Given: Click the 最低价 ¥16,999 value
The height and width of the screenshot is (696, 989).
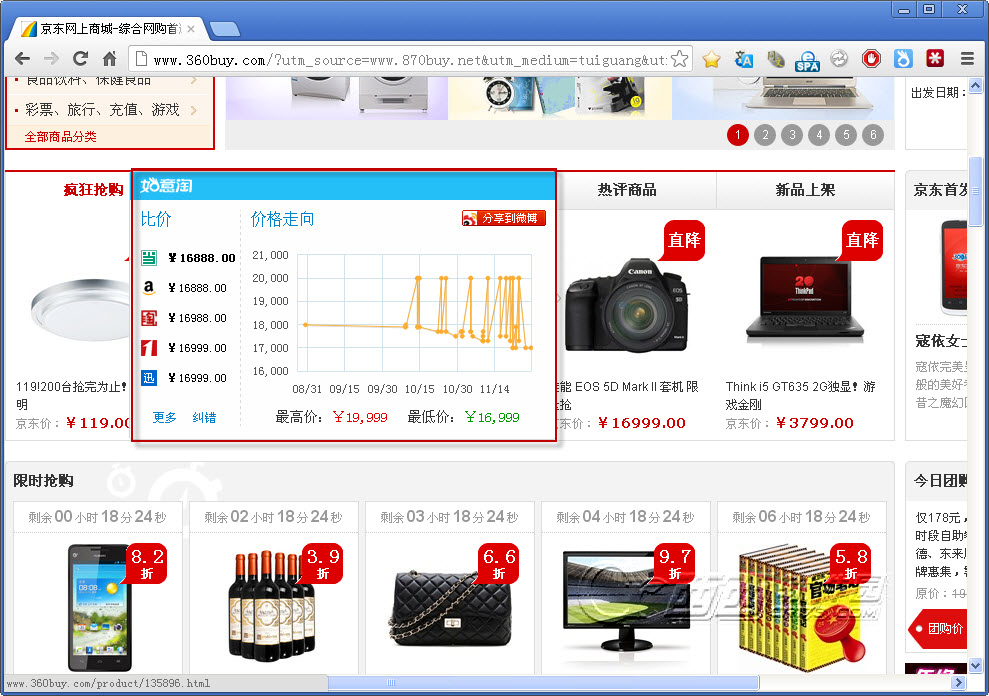Looking at the screenshot, I should [x=492, y=417].
